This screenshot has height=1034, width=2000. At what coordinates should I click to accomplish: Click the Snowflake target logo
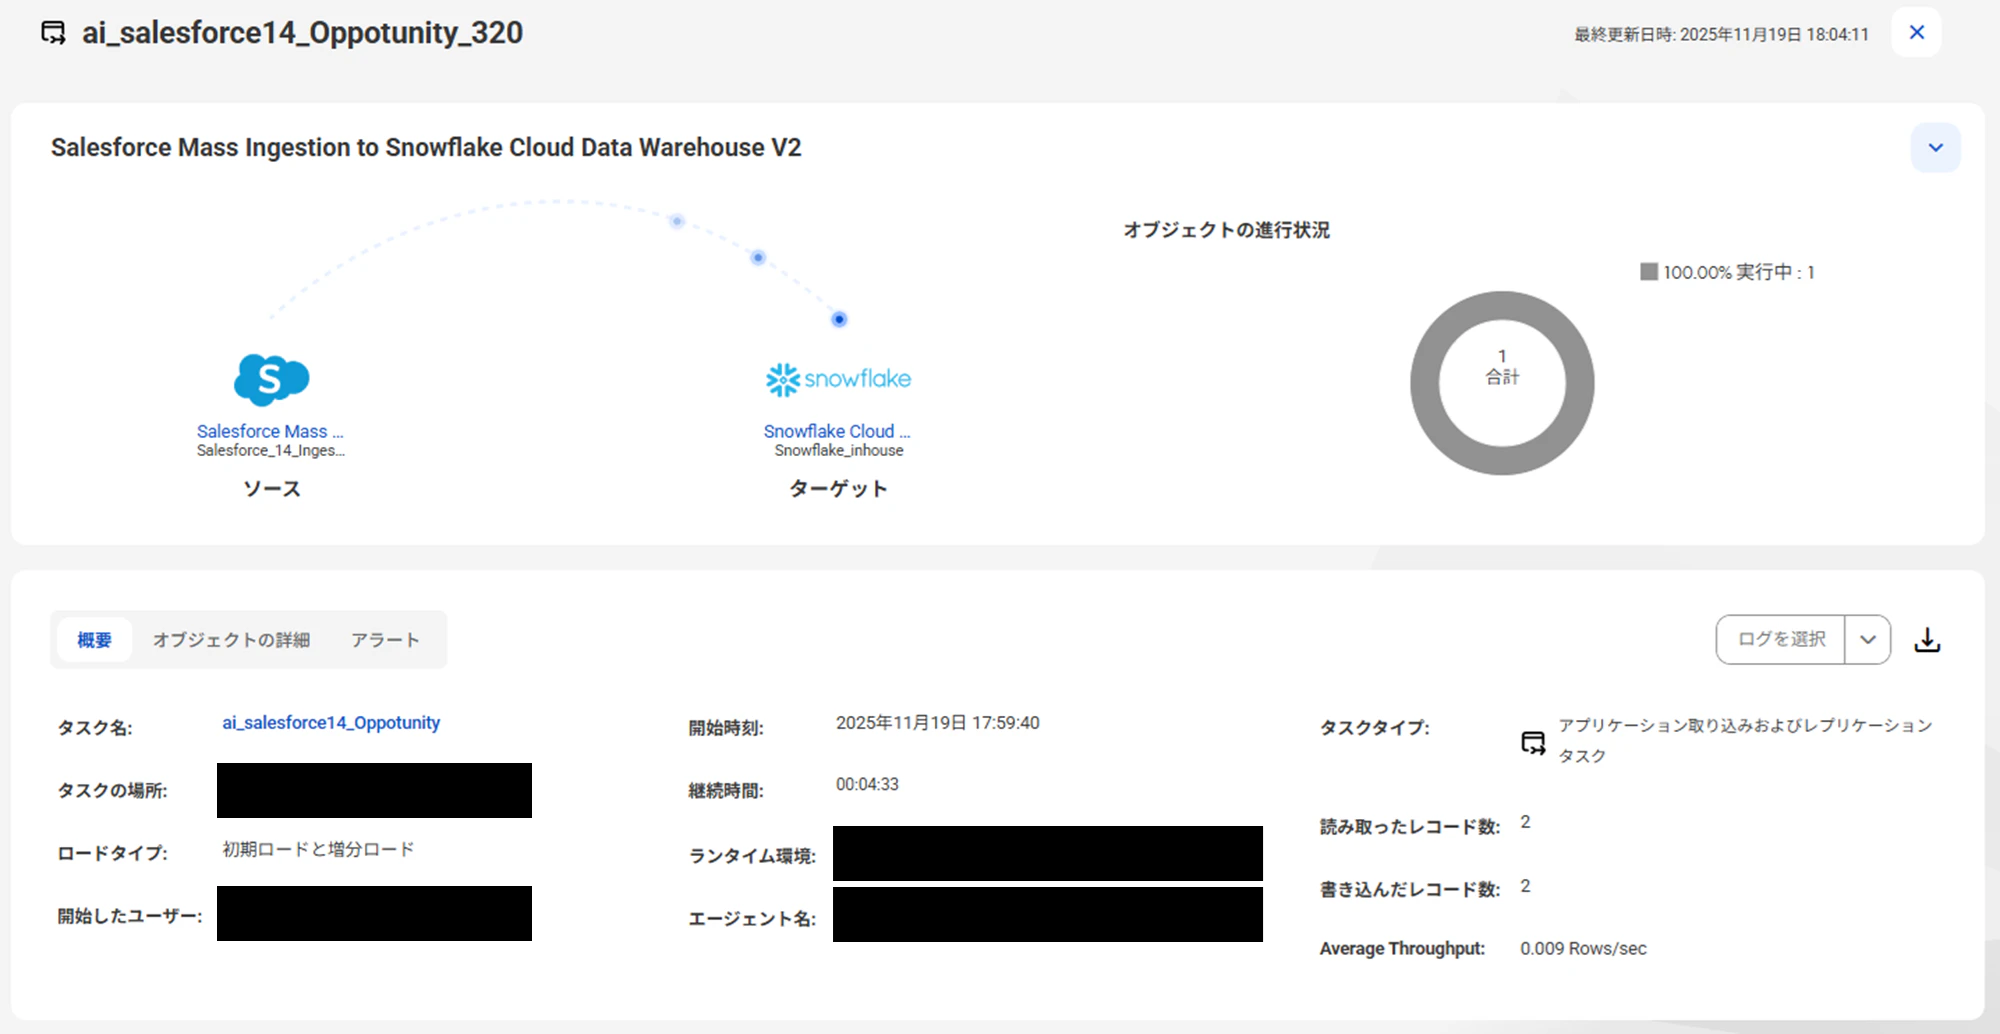(838, 379)
